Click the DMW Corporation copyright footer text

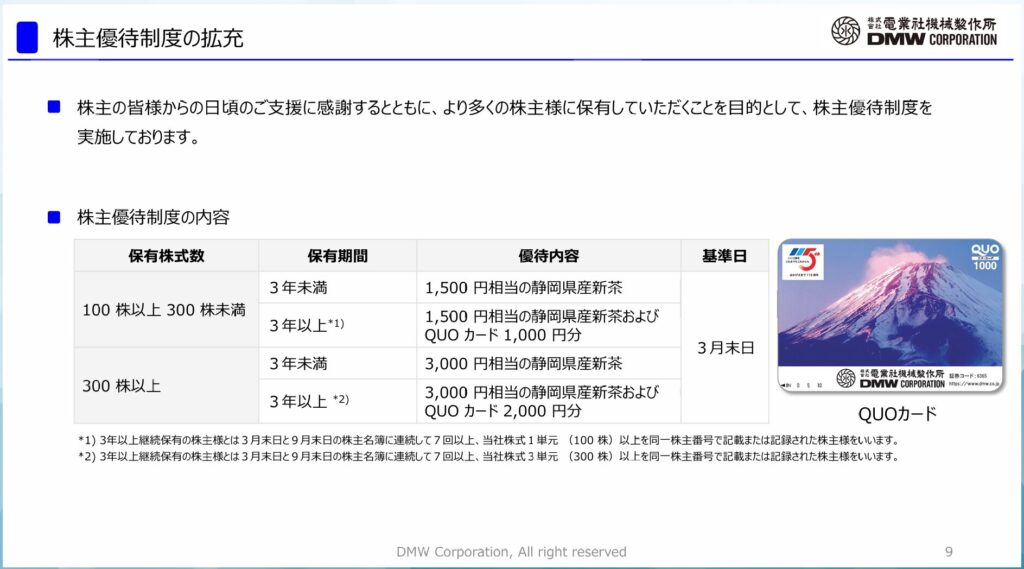click(511, 552)
